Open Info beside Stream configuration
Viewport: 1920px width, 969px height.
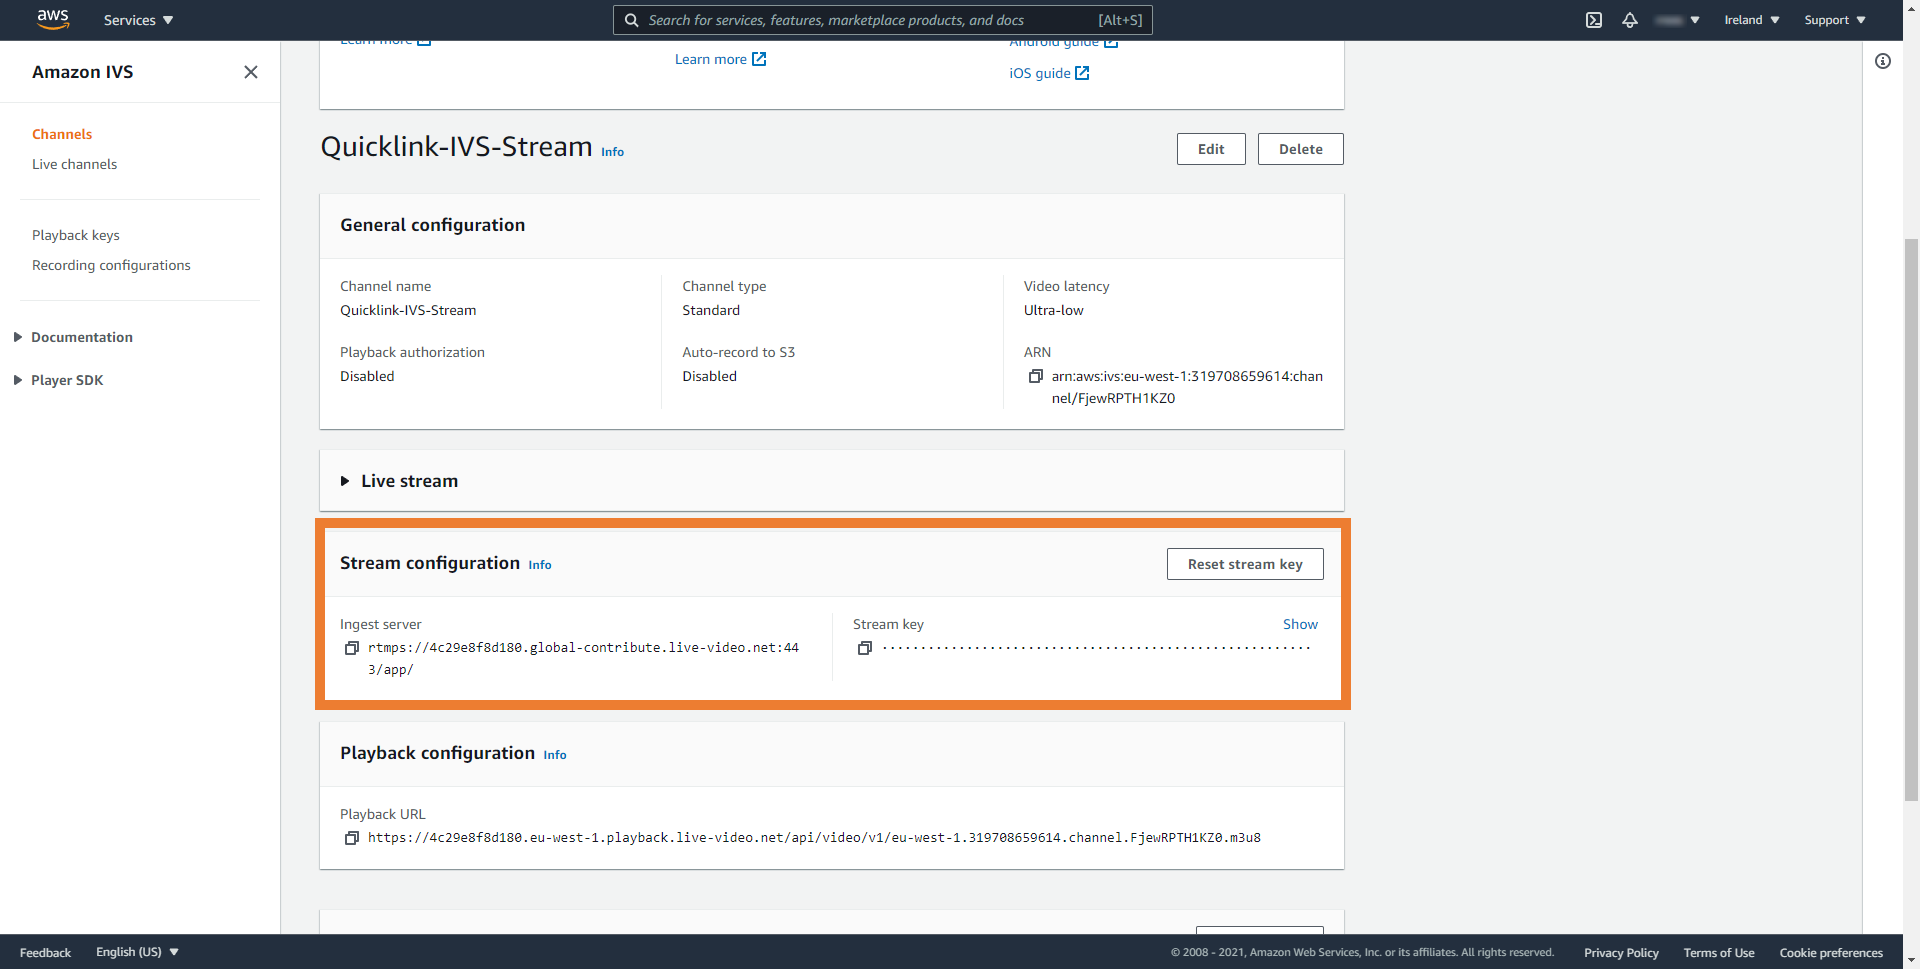pyautogui.click(x=540, y=565)
